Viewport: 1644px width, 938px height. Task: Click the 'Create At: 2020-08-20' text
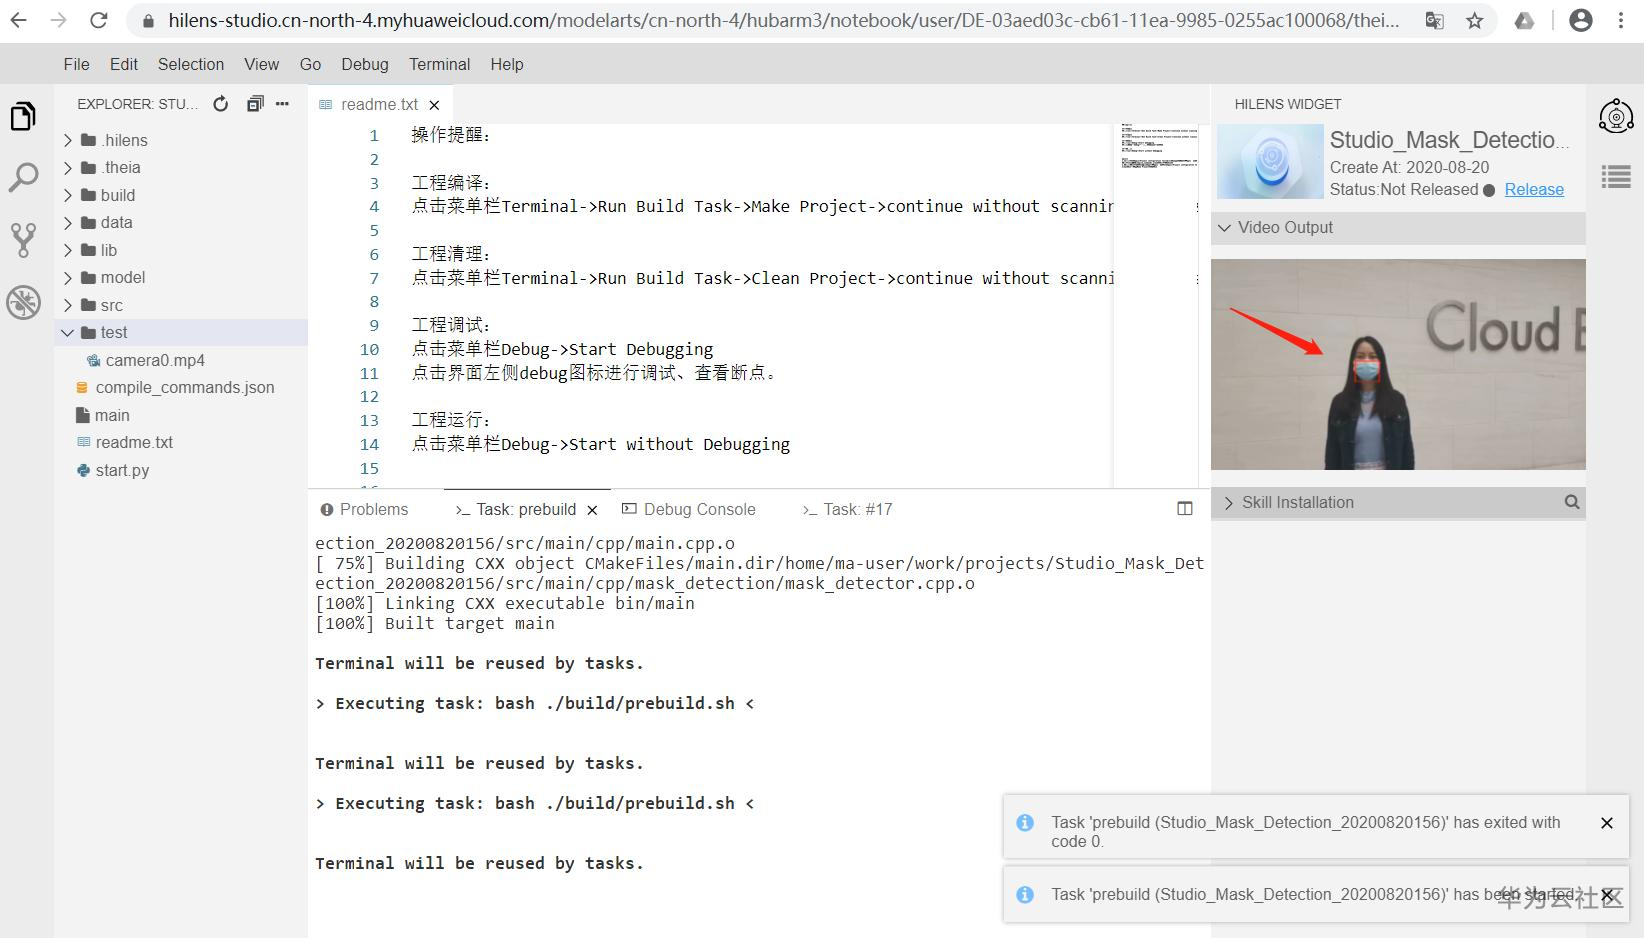pos(1409,167)
